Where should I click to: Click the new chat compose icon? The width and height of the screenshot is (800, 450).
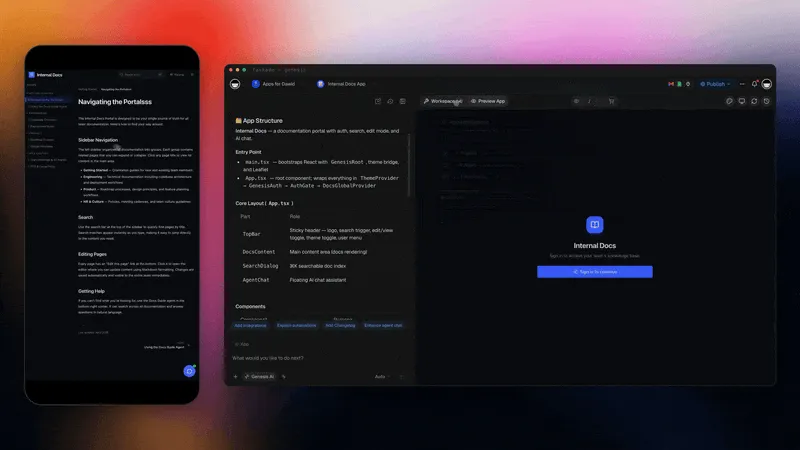click(x=378, y=101)
